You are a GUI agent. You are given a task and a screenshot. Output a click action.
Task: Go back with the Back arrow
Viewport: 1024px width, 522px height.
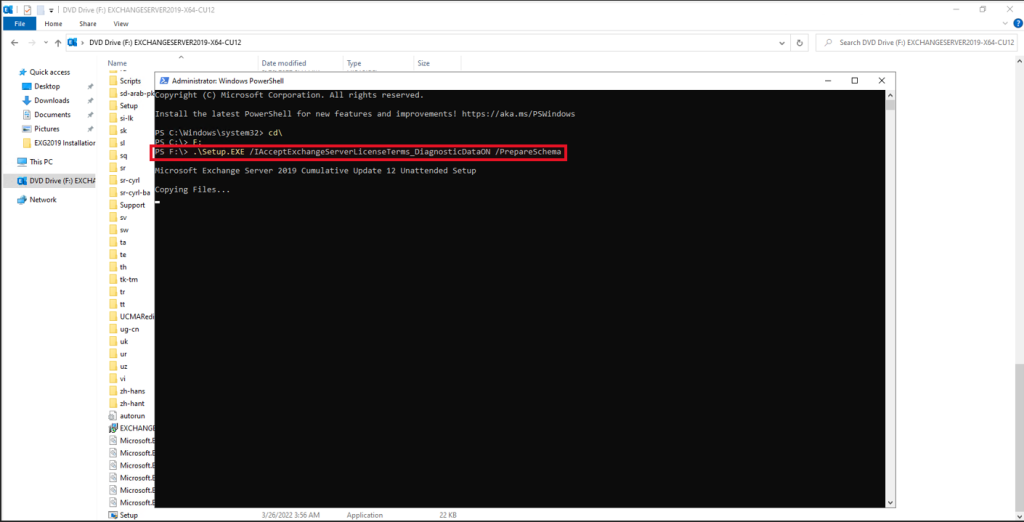pos(14,42)
